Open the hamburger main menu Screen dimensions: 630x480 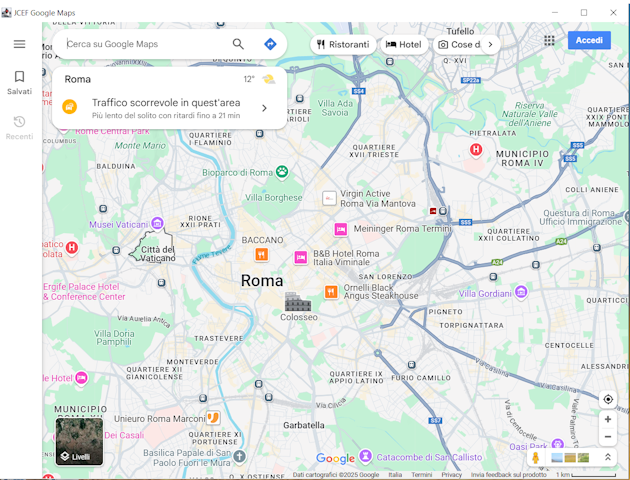(x=19, y=44)
